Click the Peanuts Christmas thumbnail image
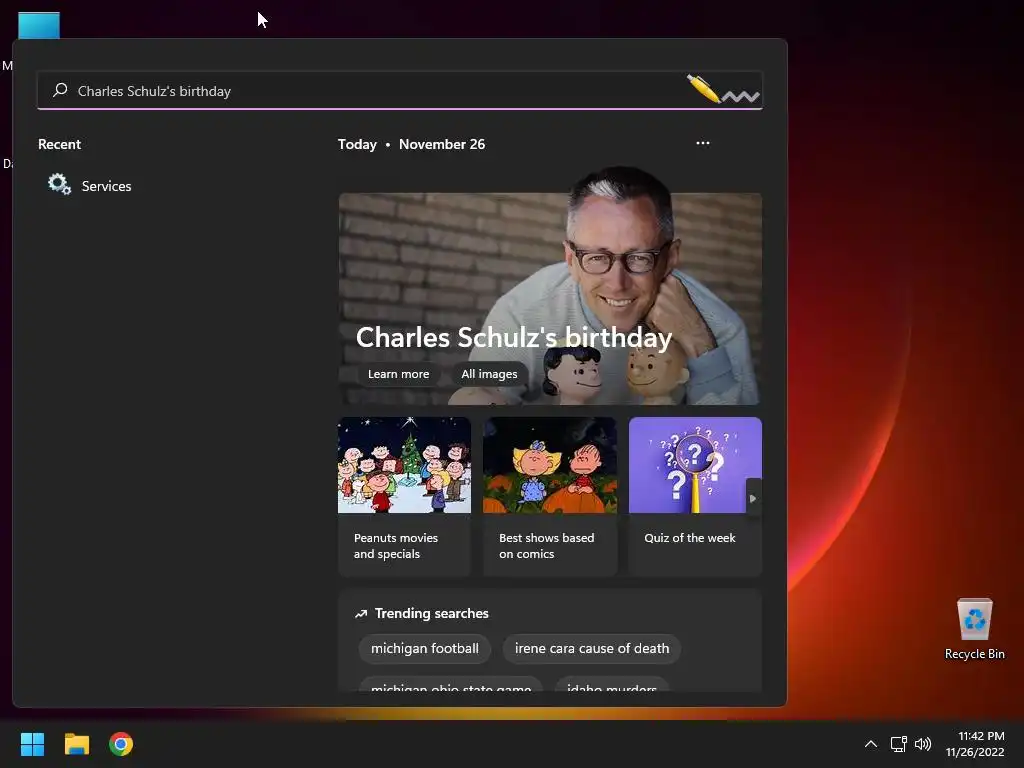The height and width of the screenshot is (768, 1024). [404, 465]
